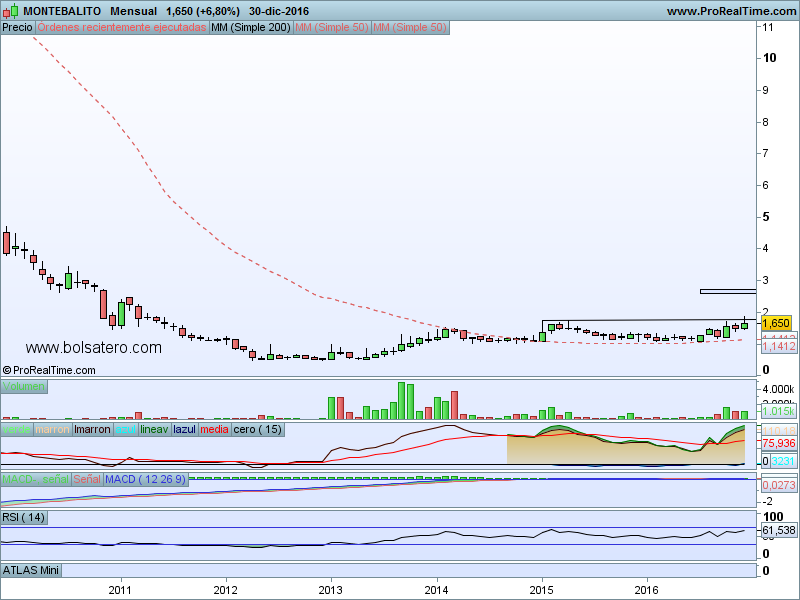Click the 2015 label on time axis

541,590
